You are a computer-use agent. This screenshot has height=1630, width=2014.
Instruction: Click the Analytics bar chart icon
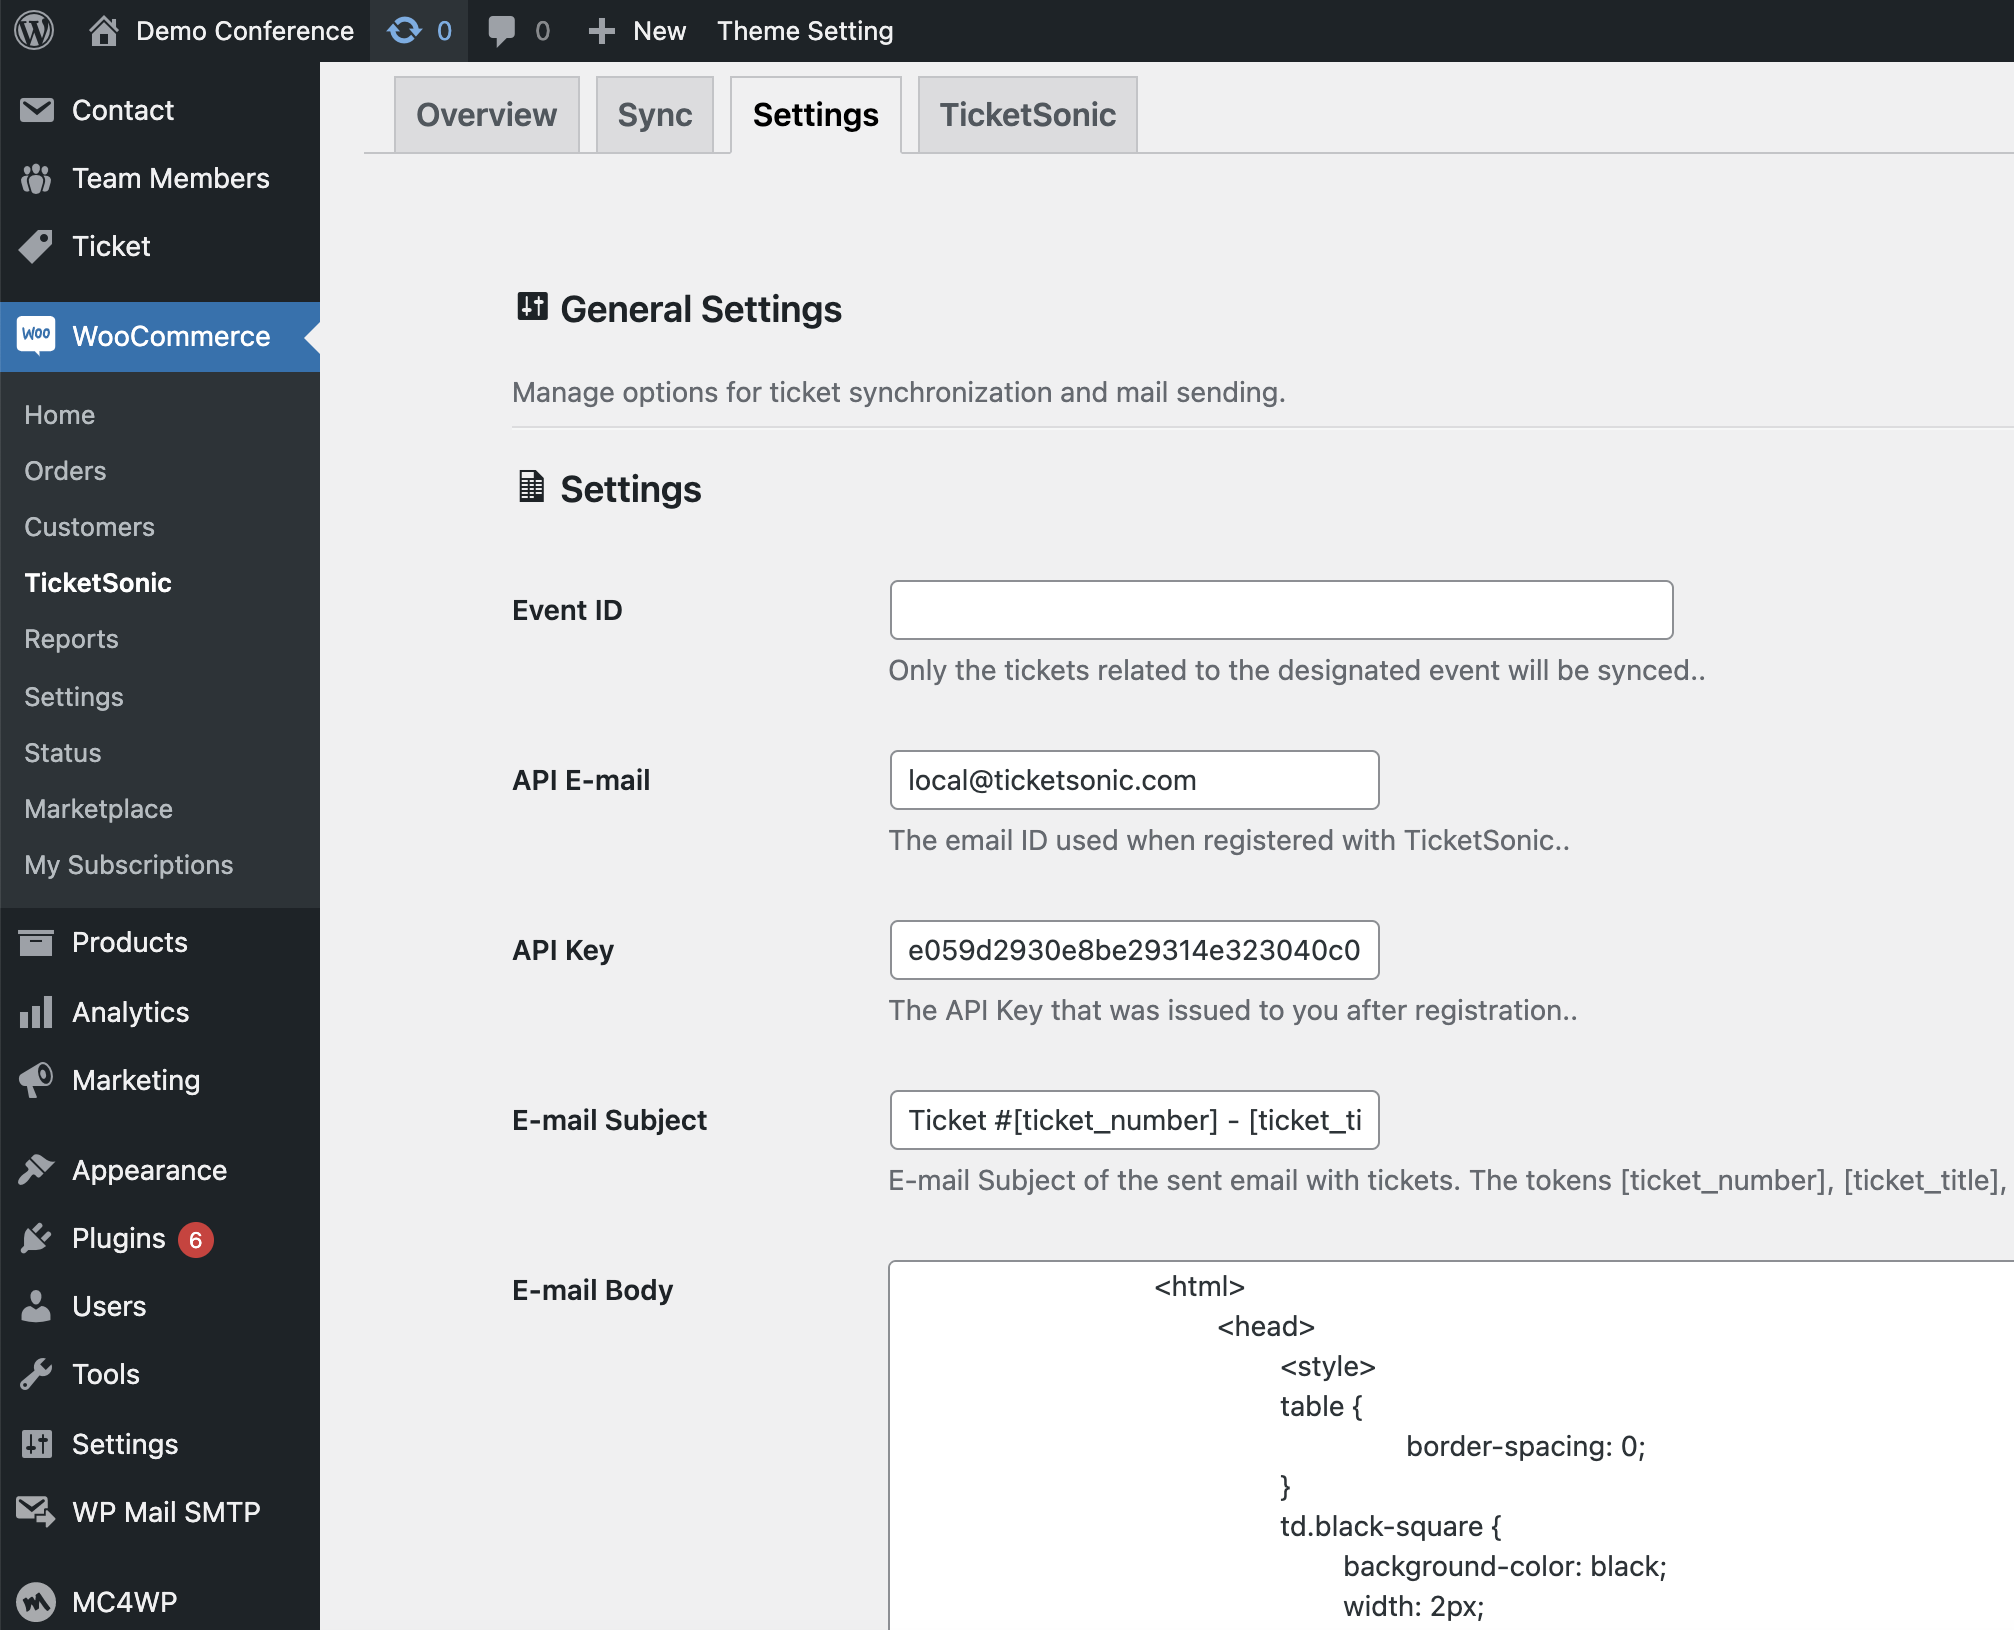tap(37, 1012)
